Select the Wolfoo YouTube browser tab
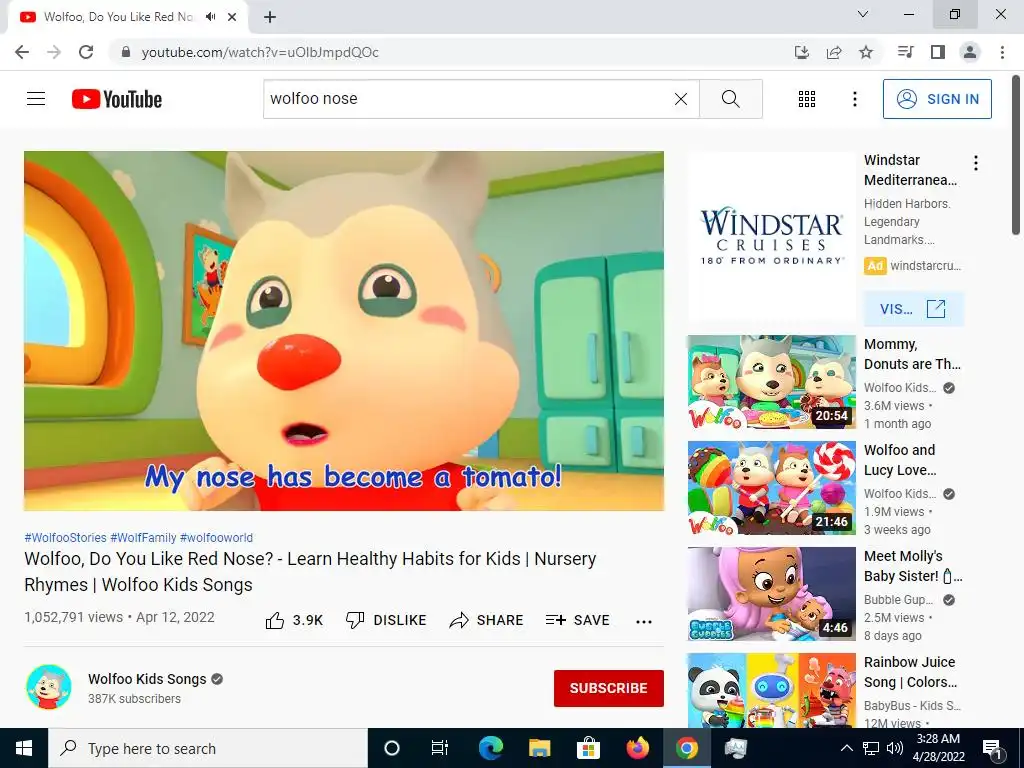 [x=127, y=17]
